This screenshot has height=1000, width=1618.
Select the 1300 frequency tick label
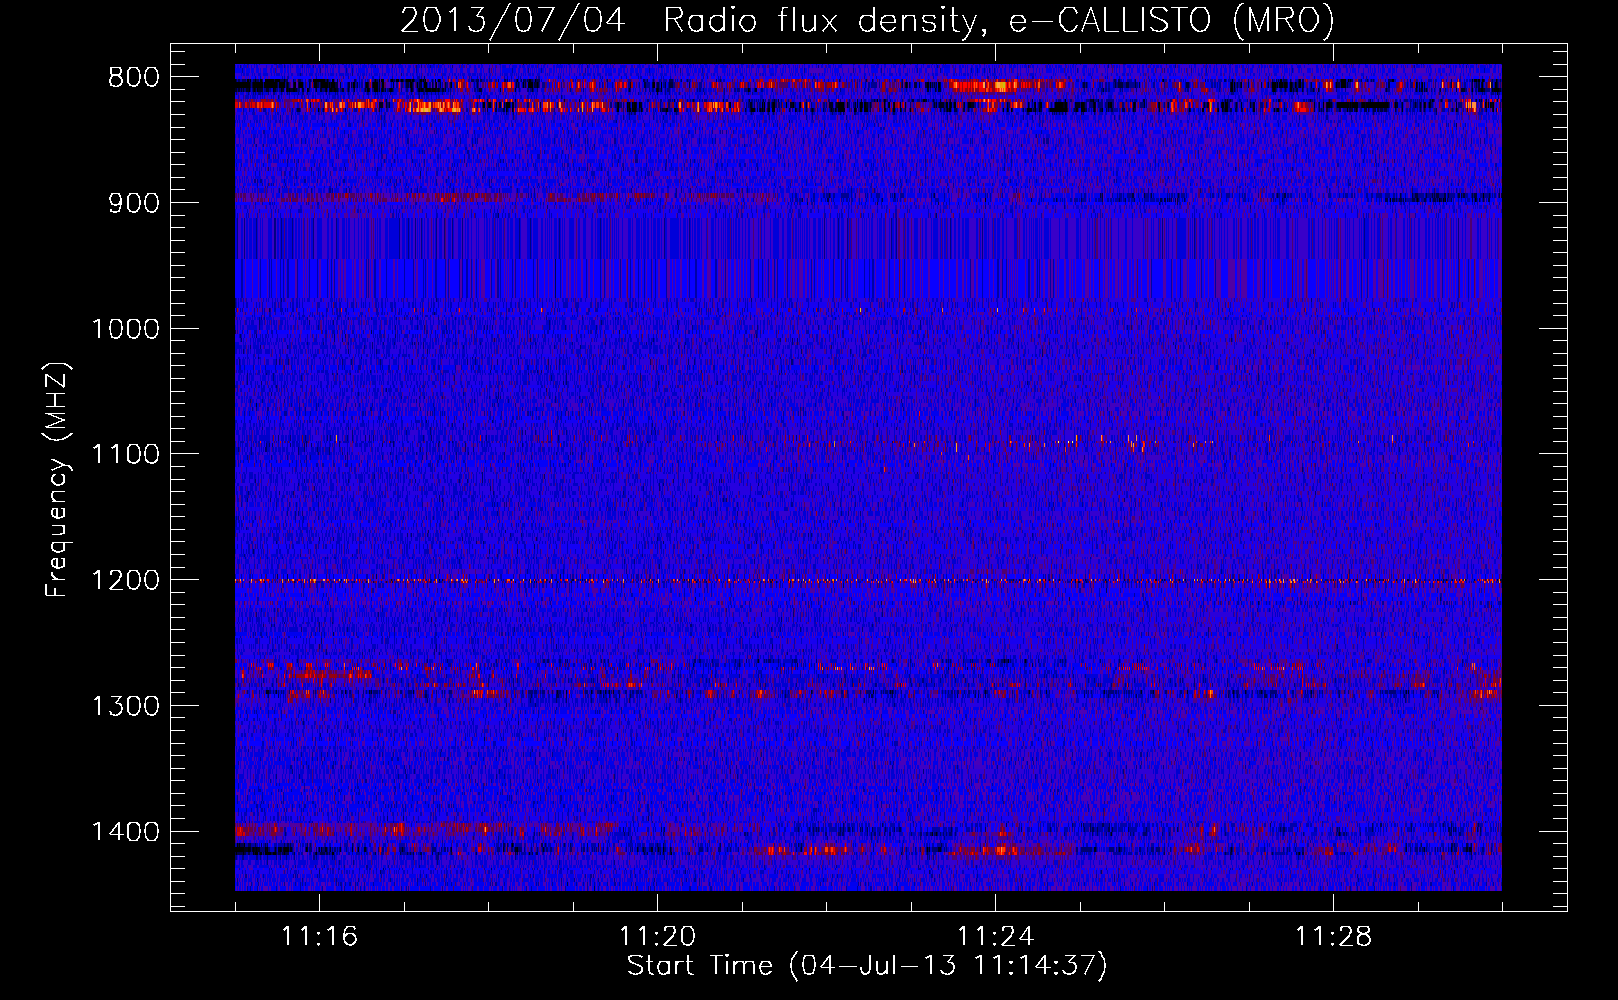click(125, 706)
